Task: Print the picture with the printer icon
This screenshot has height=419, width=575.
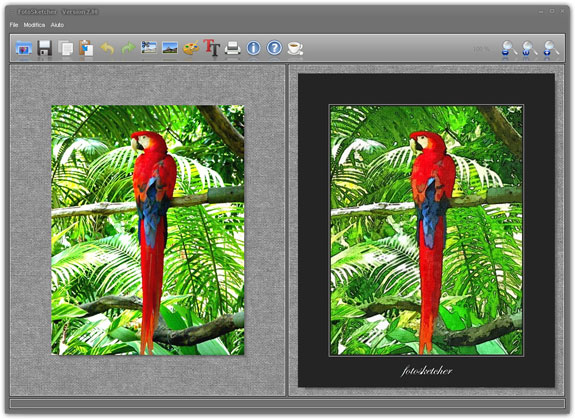Action: click(x=232, y=48)
